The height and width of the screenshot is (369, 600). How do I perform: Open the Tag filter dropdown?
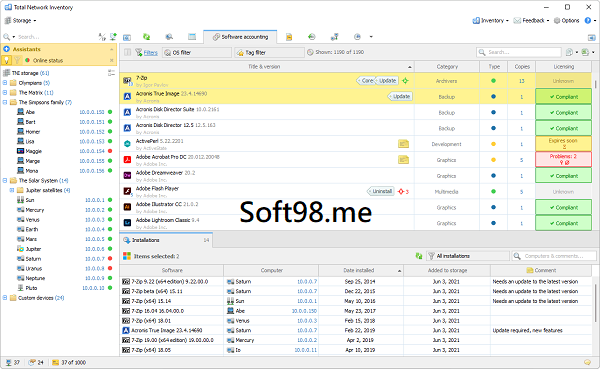click(269, 52)
